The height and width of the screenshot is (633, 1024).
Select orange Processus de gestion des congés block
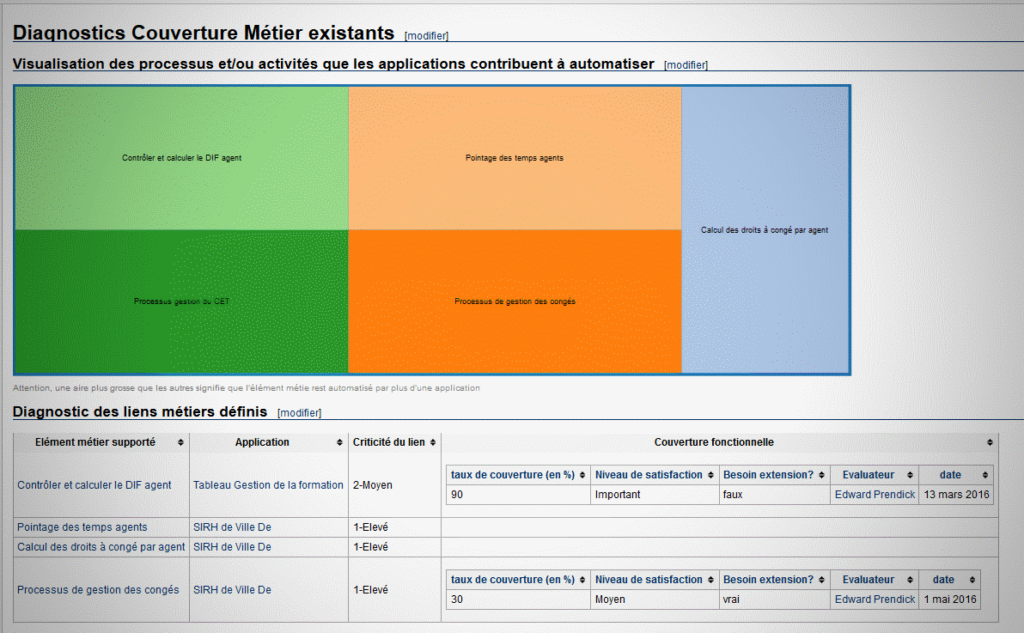click(515, 301)
